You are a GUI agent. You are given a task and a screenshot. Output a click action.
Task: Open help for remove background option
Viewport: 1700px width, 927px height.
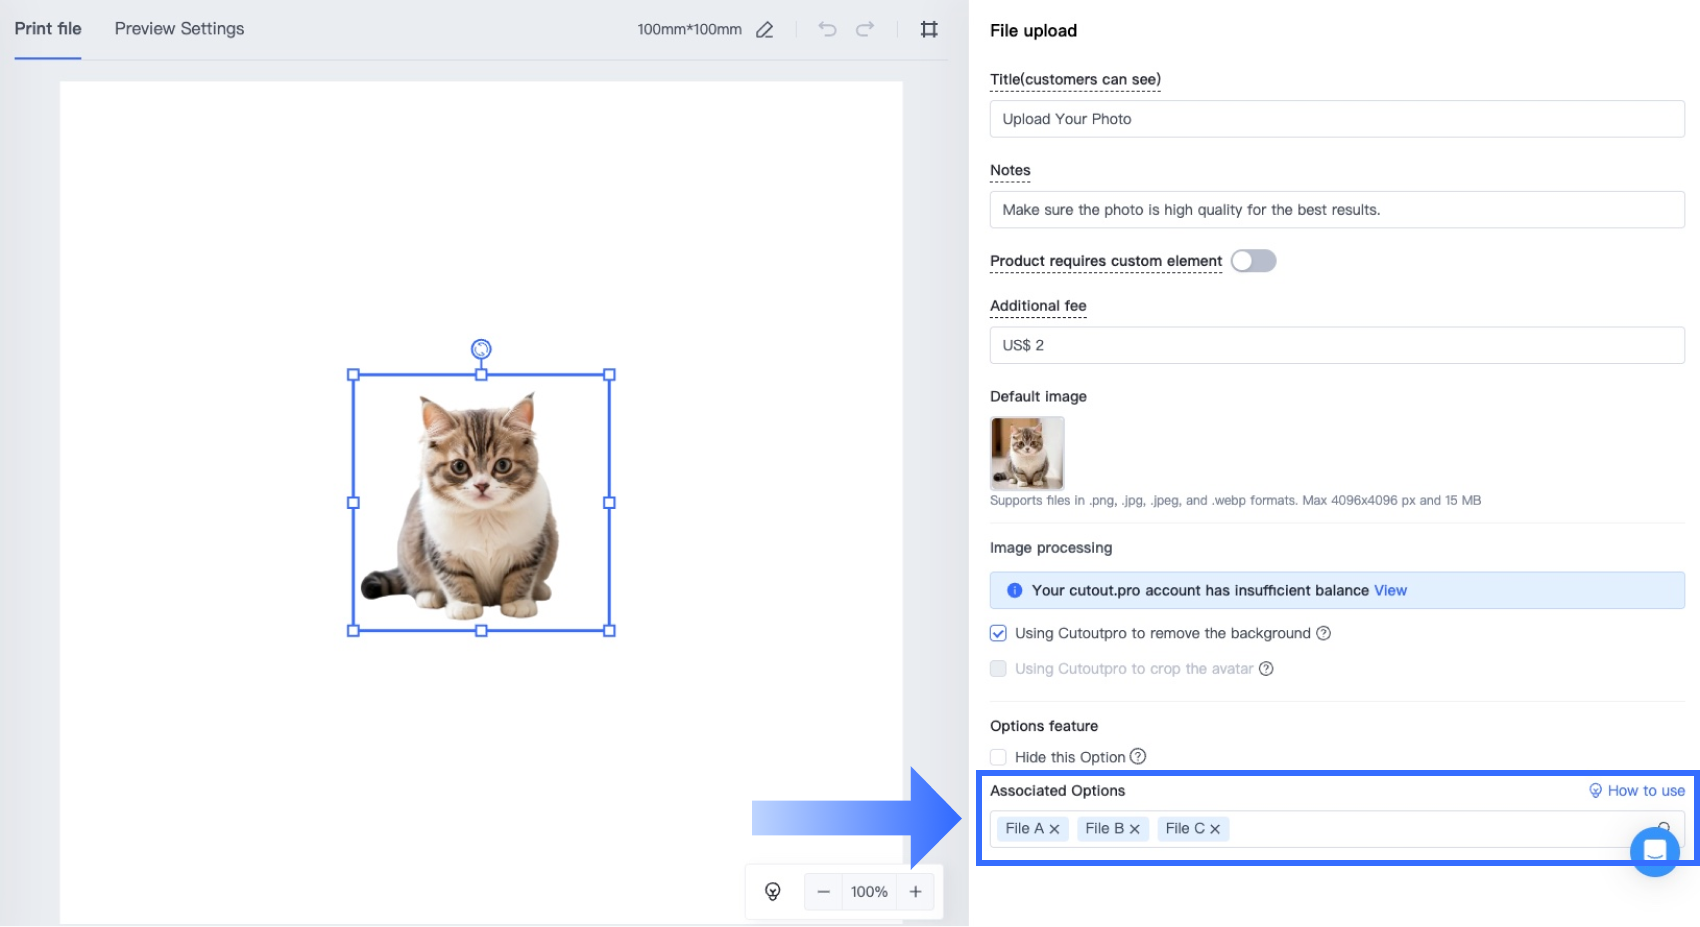point(1324,633)
